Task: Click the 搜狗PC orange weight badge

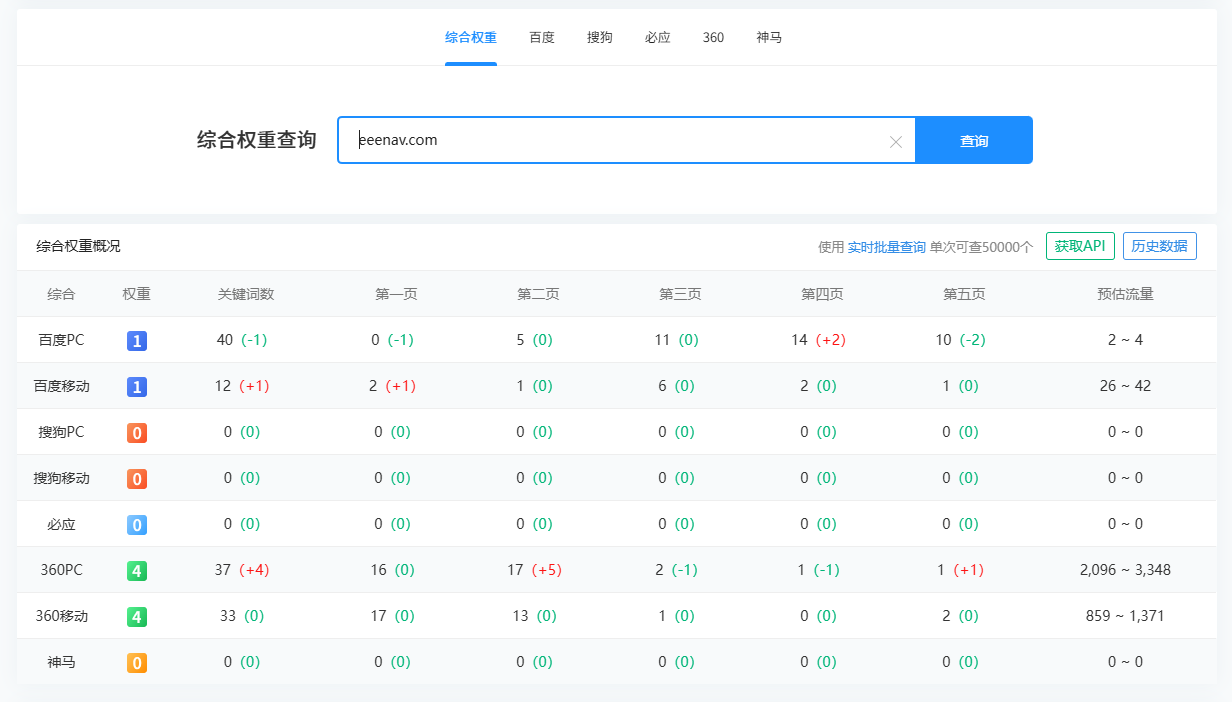Action: tap(137, 433)
